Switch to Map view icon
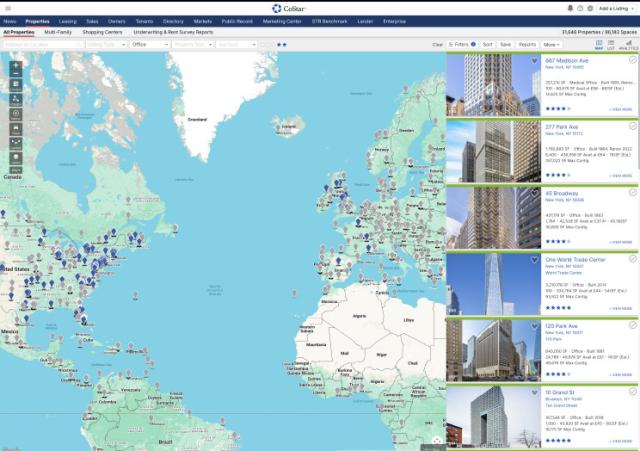The image size is (640, 451). click(x=599, y=44)
